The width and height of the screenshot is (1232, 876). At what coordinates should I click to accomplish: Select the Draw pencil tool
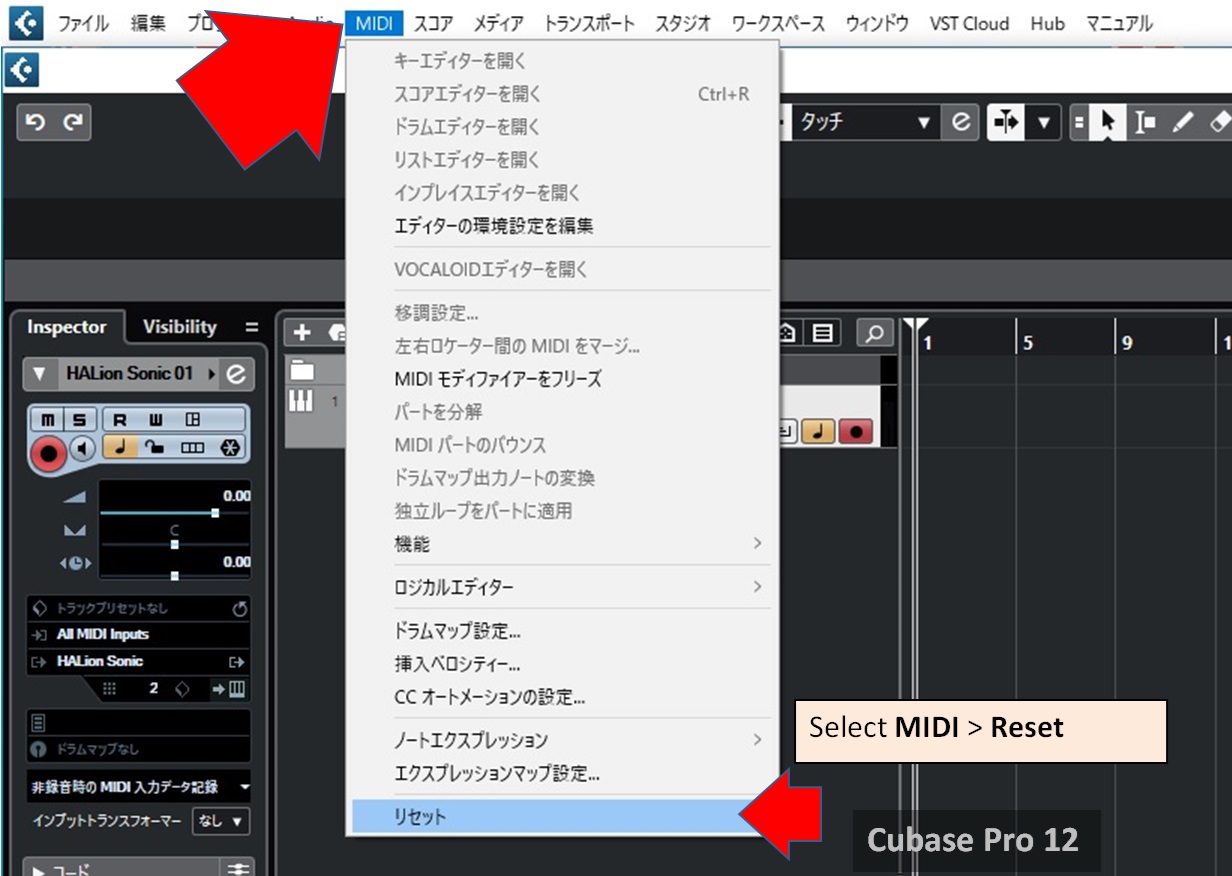(1182, 122)
